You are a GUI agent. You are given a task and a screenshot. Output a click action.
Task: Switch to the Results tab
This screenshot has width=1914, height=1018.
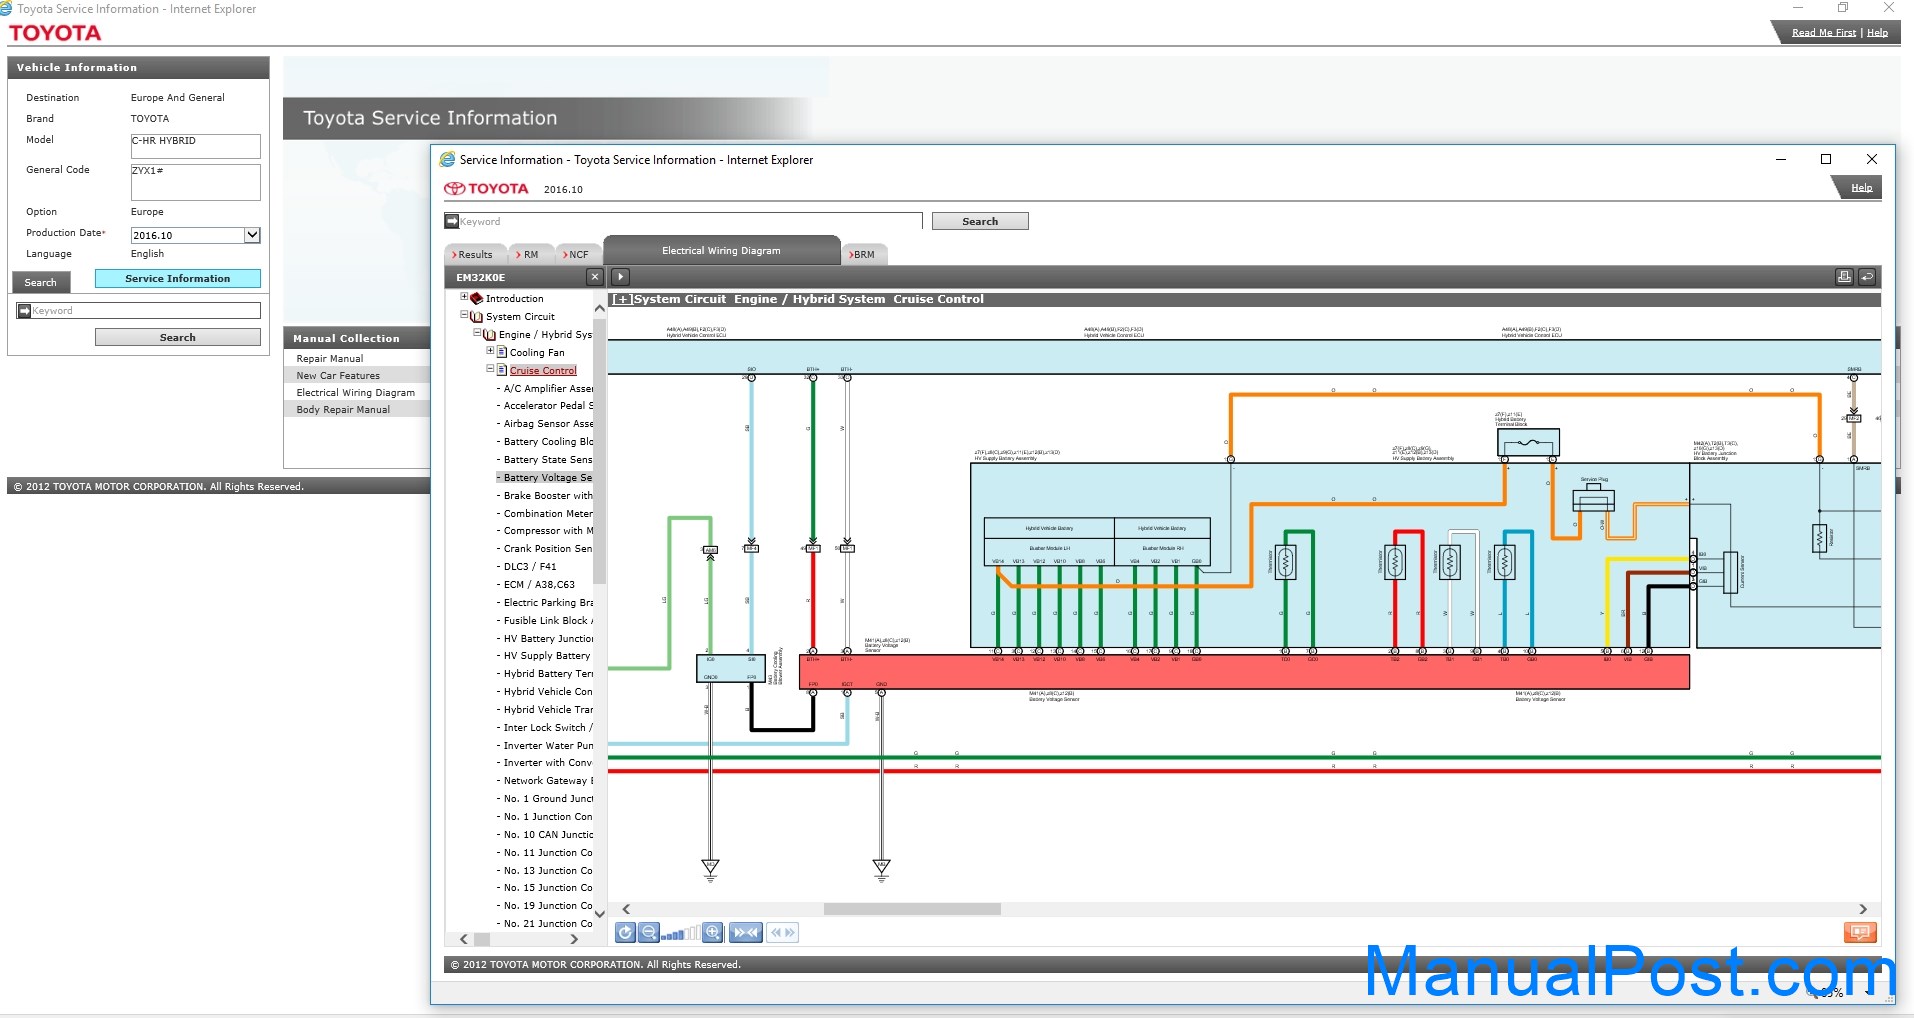(x=474, y=254)
